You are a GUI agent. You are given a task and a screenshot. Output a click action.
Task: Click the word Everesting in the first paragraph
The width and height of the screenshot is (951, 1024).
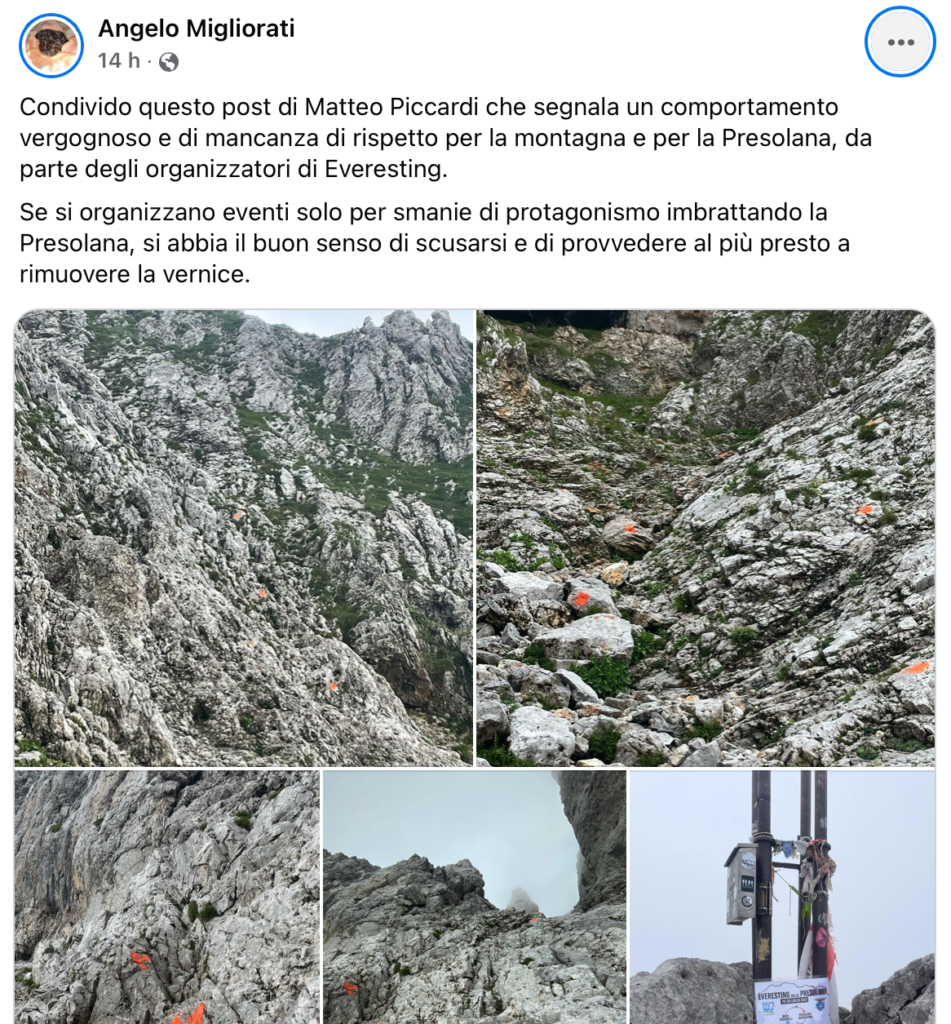click(386, 169)
